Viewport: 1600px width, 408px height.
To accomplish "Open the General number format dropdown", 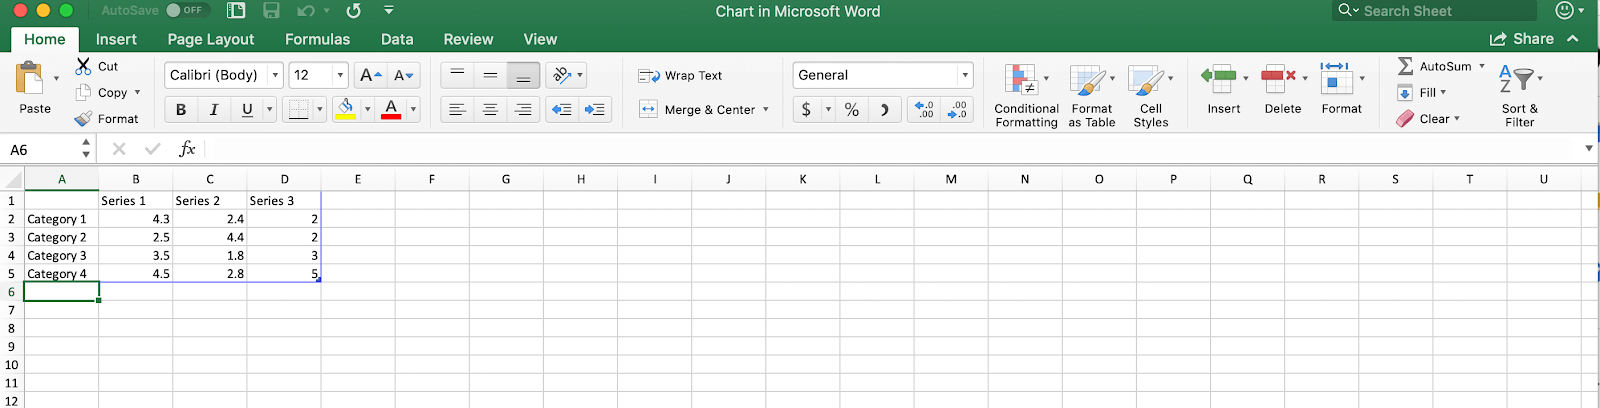I will (x=965, y=75).
